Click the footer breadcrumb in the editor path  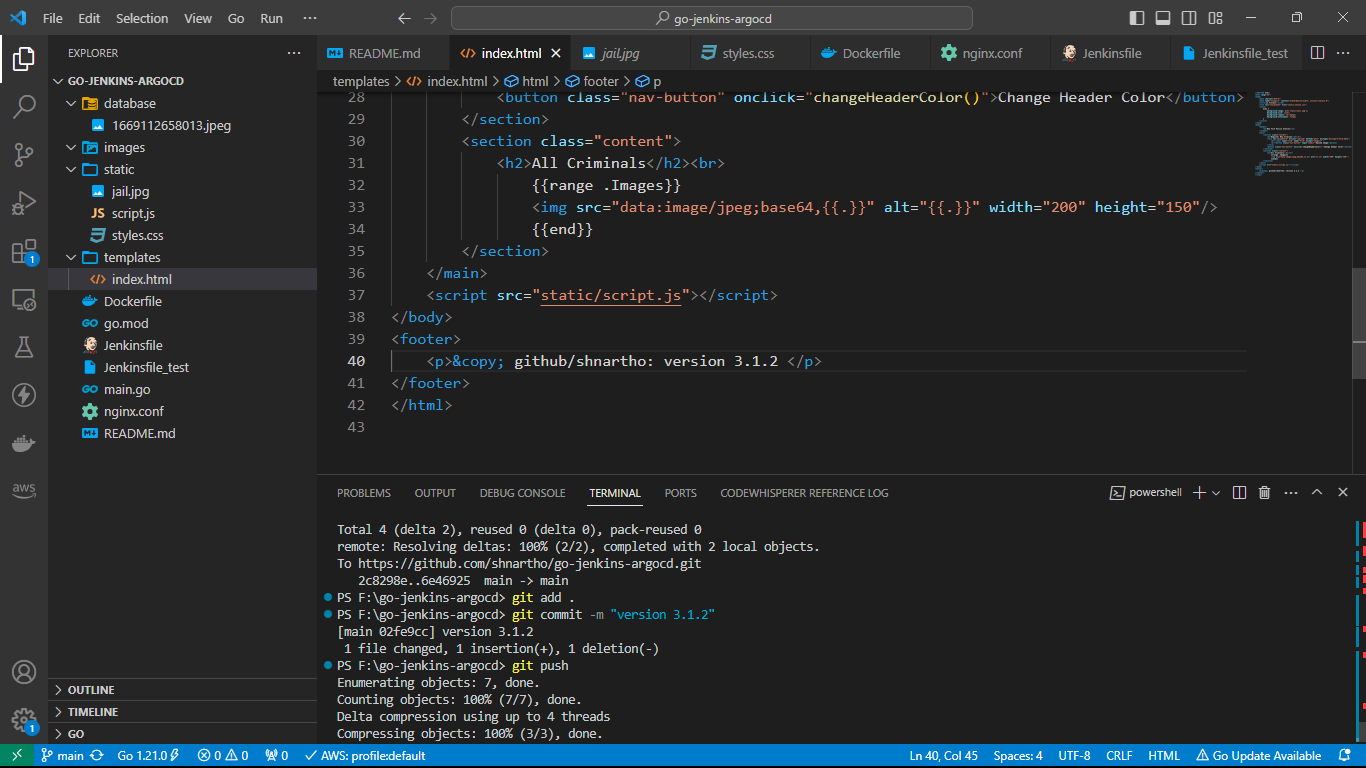592,81
